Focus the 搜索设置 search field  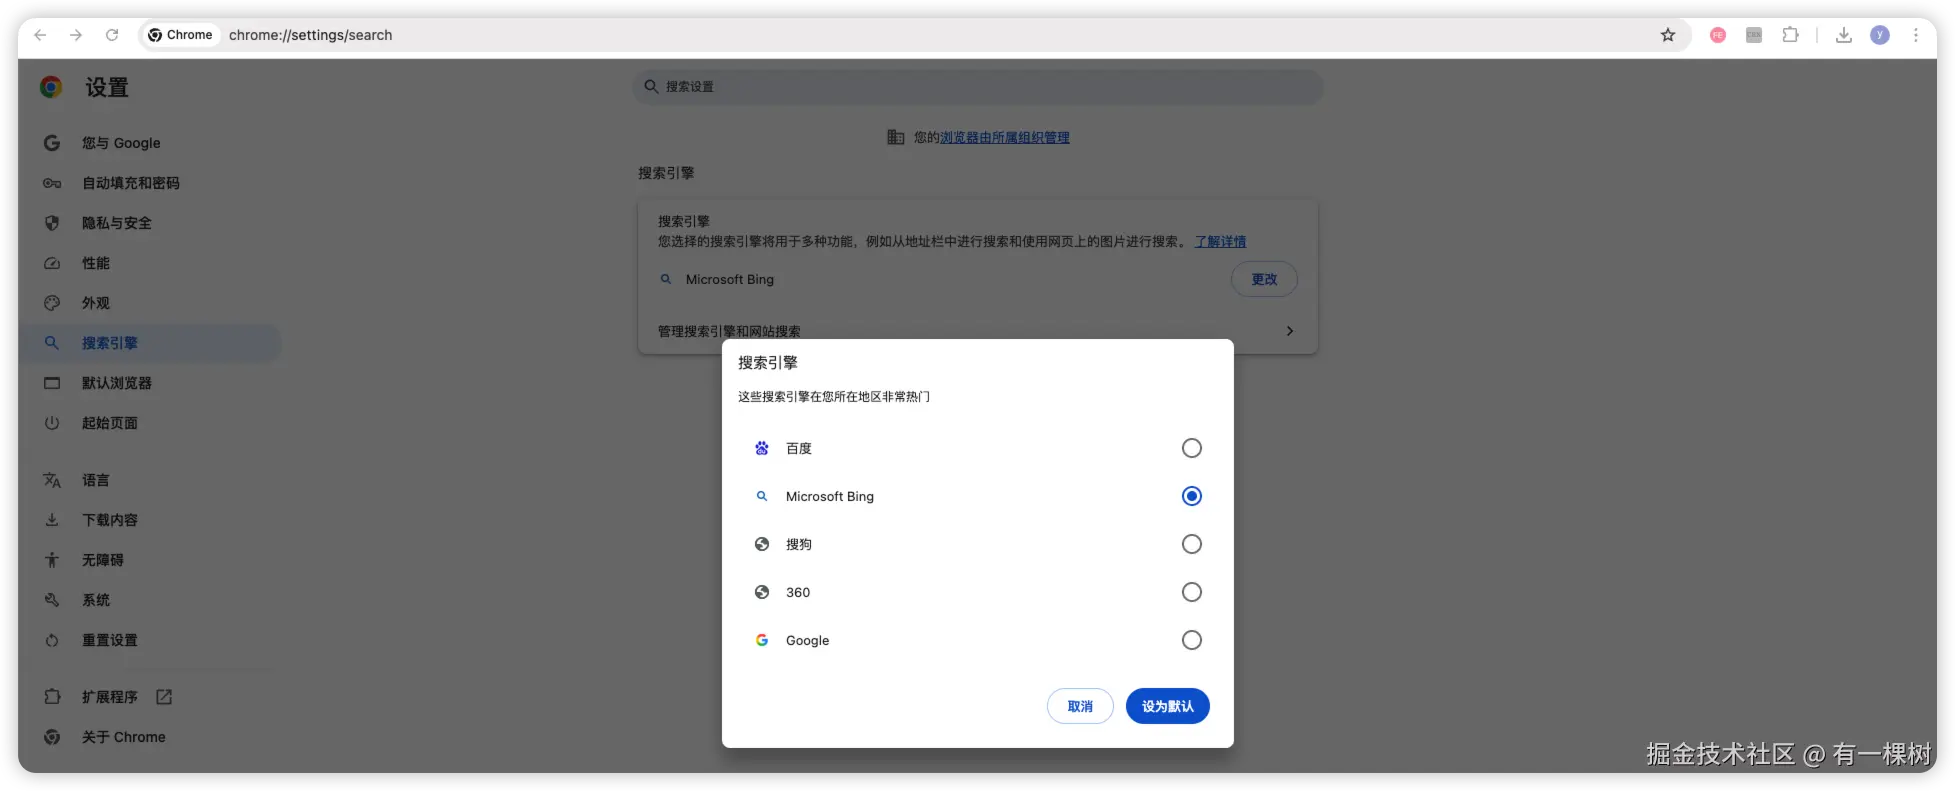[978, 87]
